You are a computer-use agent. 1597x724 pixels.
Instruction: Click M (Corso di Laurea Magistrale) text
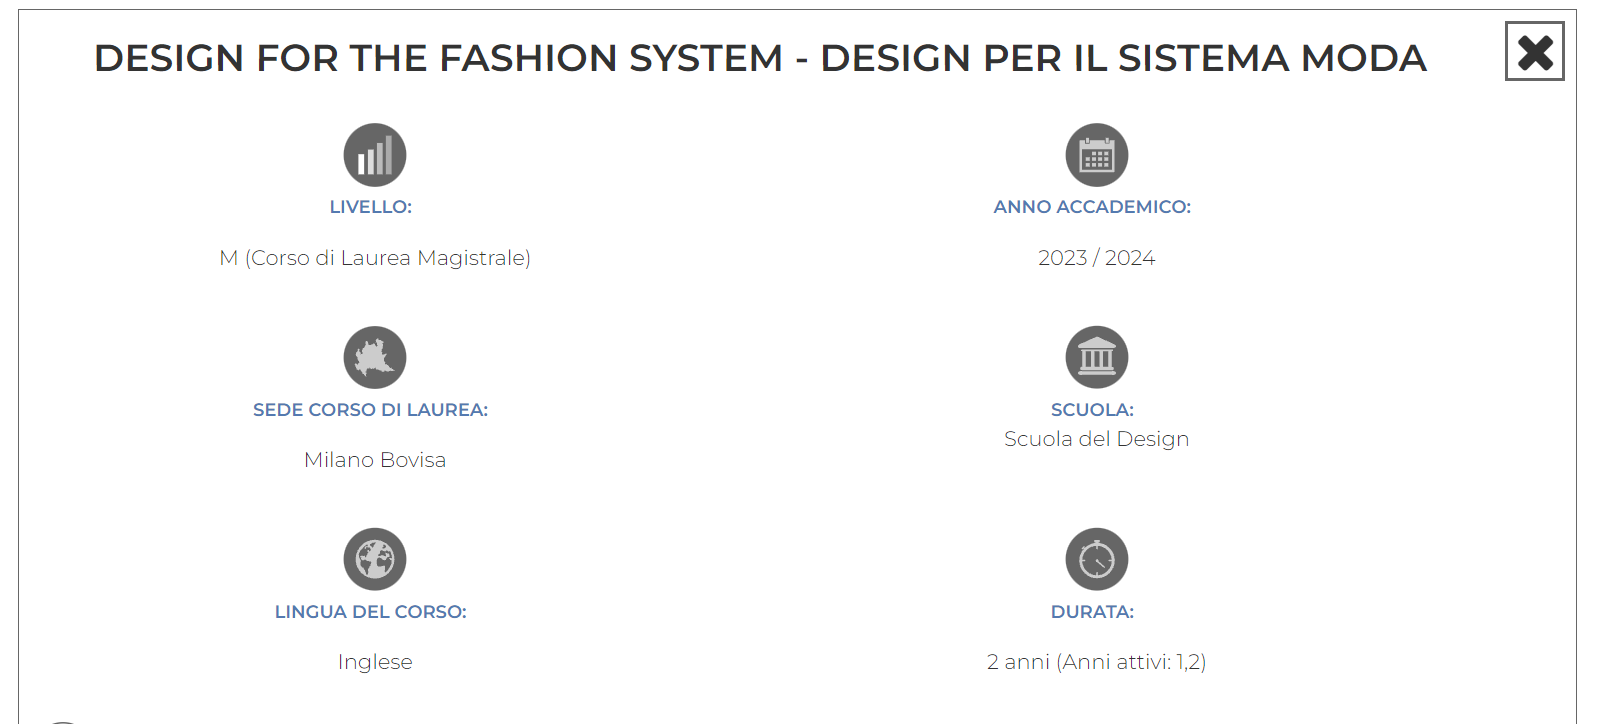coord(375,258)
